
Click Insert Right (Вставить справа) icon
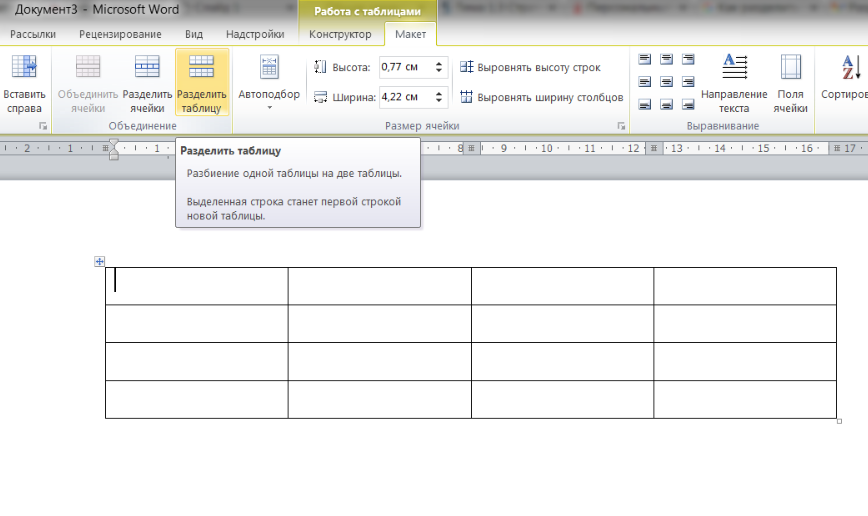coord(24,66)
